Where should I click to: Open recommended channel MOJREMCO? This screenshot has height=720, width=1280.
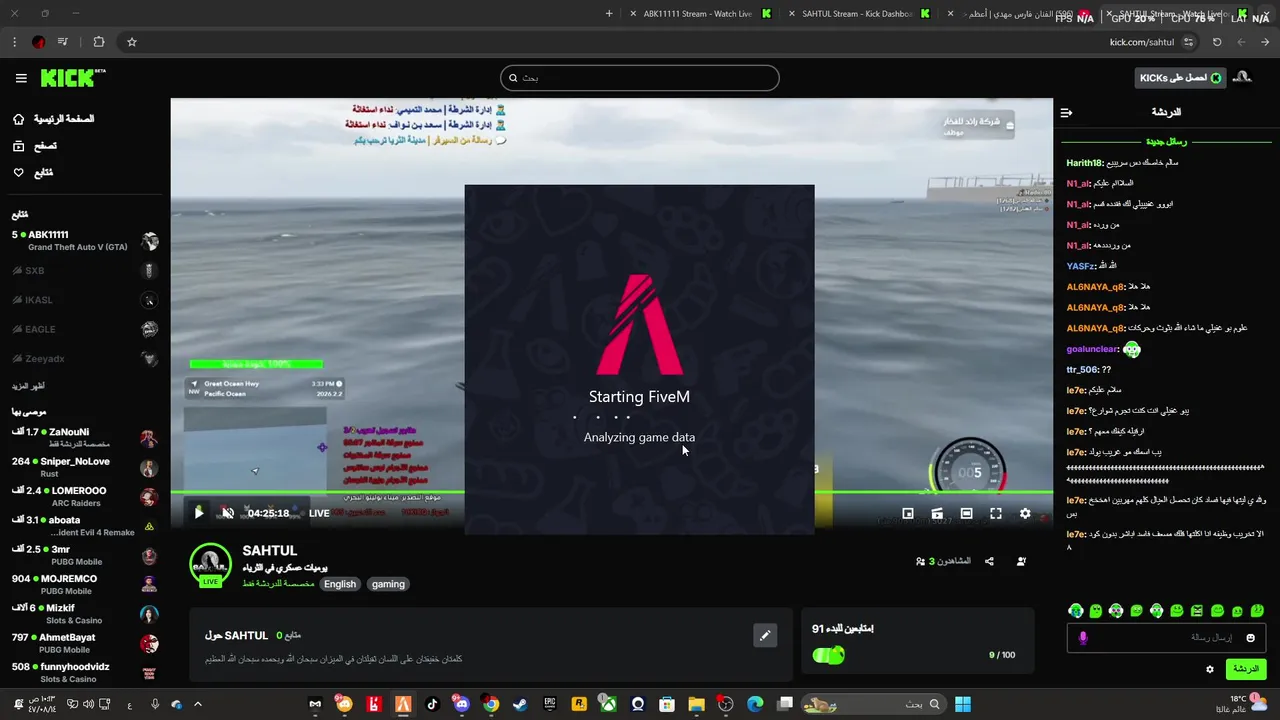pos(85,584)
